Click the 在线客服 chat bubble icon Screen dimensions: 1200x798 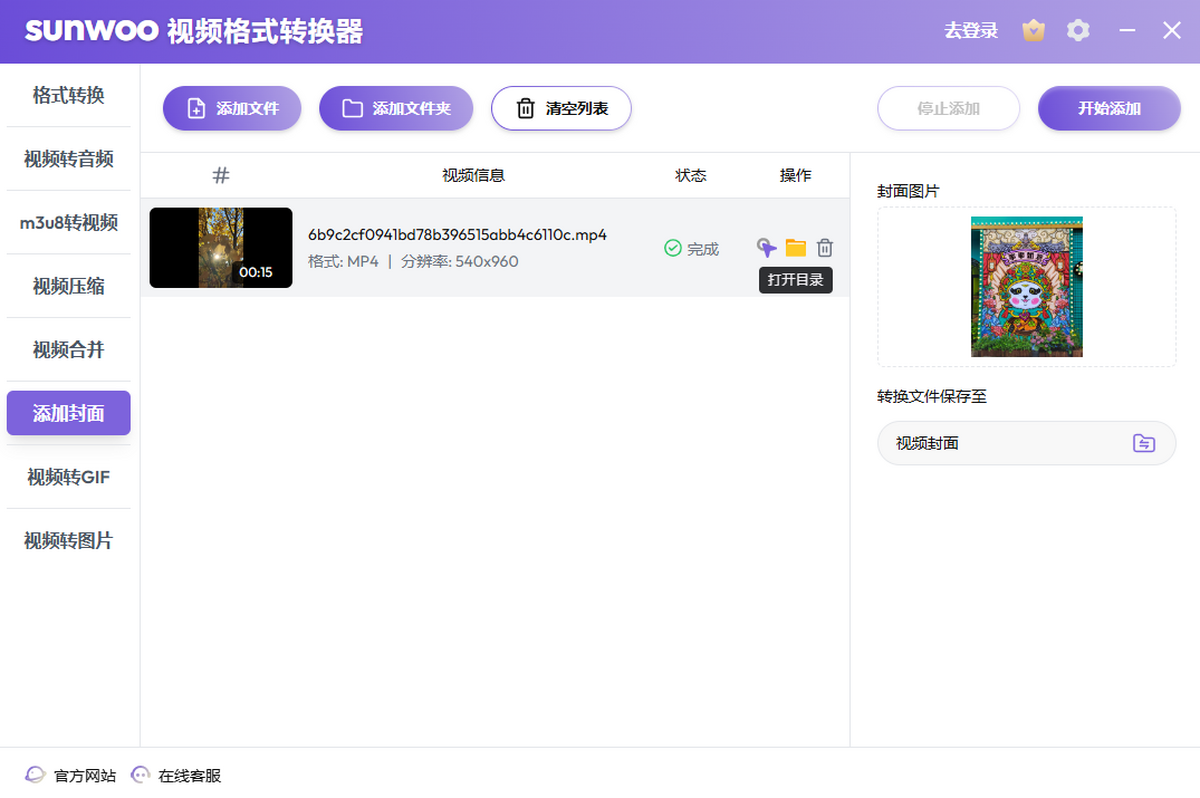coord(140,774)
